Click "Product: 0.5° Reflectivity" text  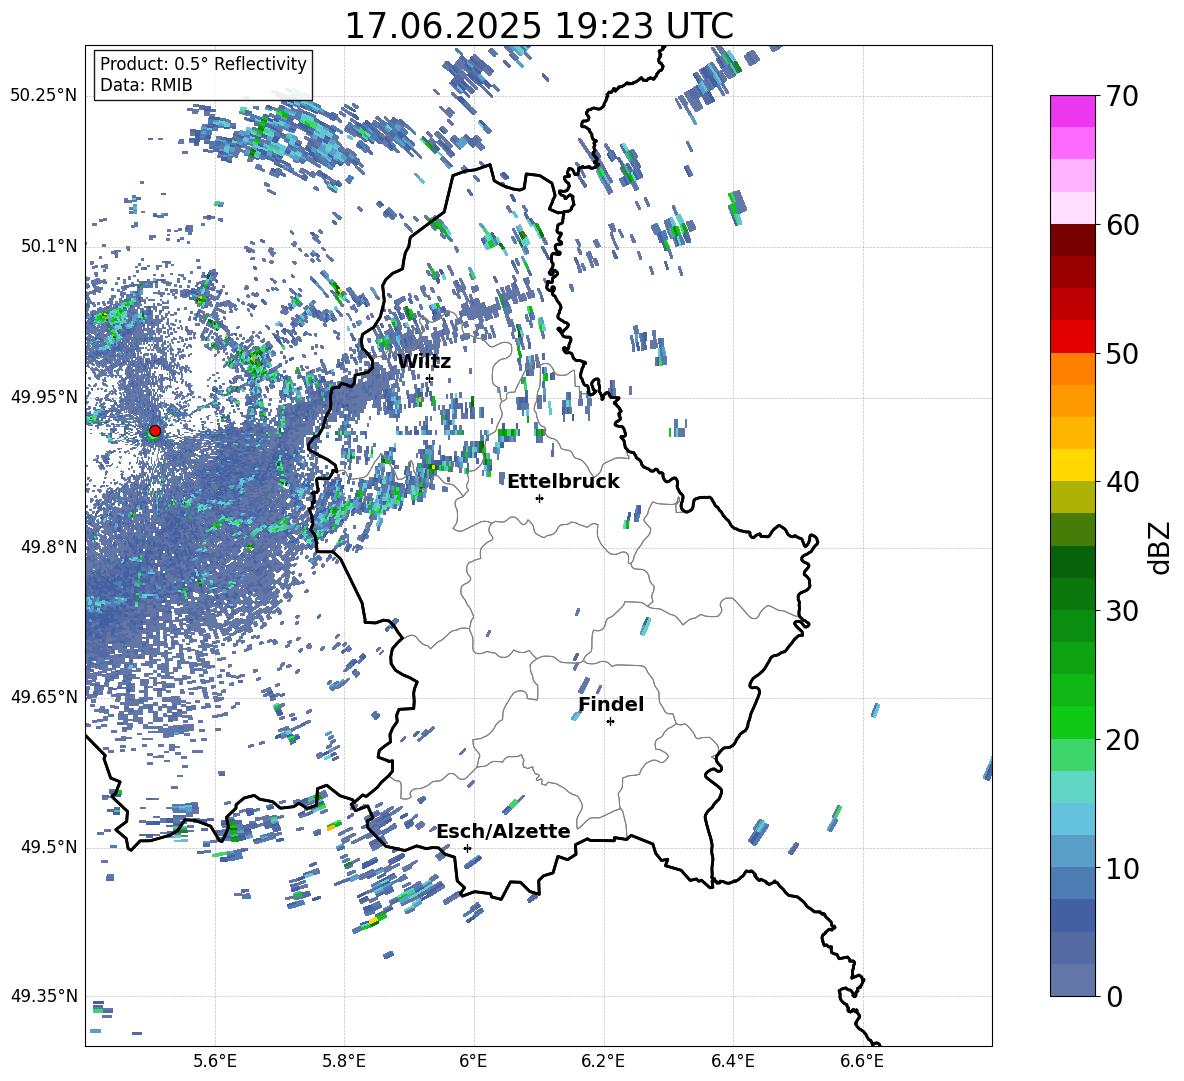tap(203, 64)
